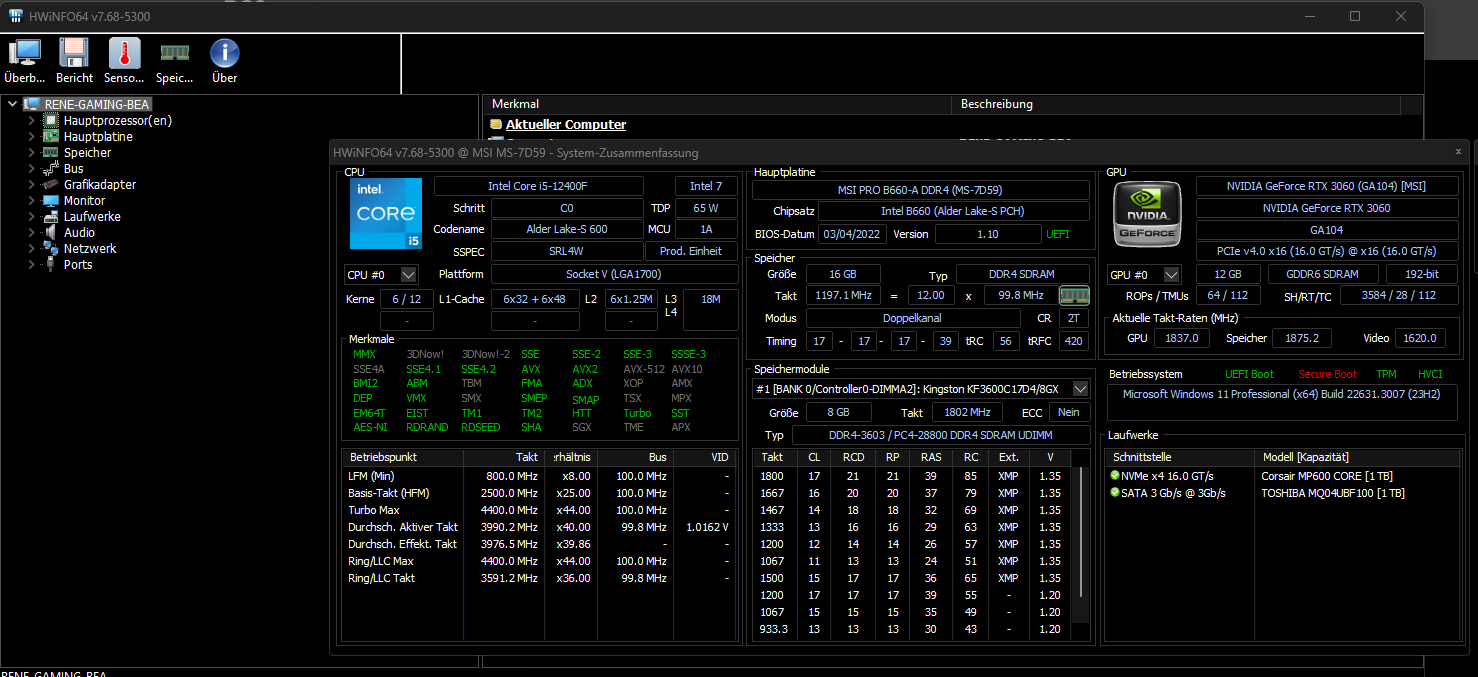Maximize the HWiNFO64 main window
Viewport: 1478px width, 677px height.
1355,16
